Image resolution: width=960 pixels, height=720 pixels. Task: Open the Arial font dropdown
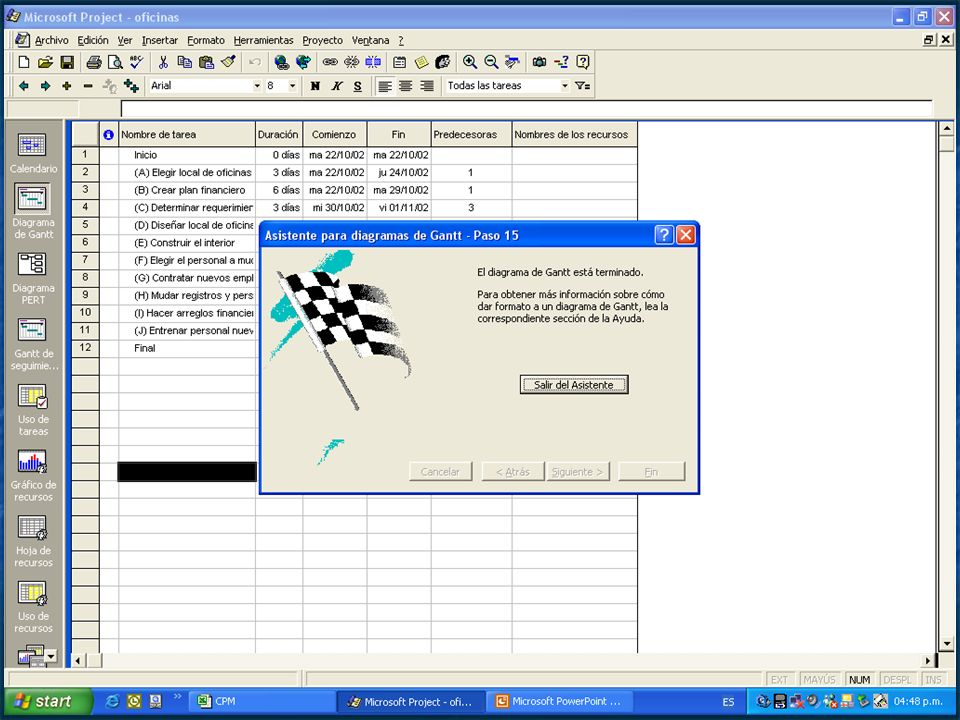[x=257, y=86]
